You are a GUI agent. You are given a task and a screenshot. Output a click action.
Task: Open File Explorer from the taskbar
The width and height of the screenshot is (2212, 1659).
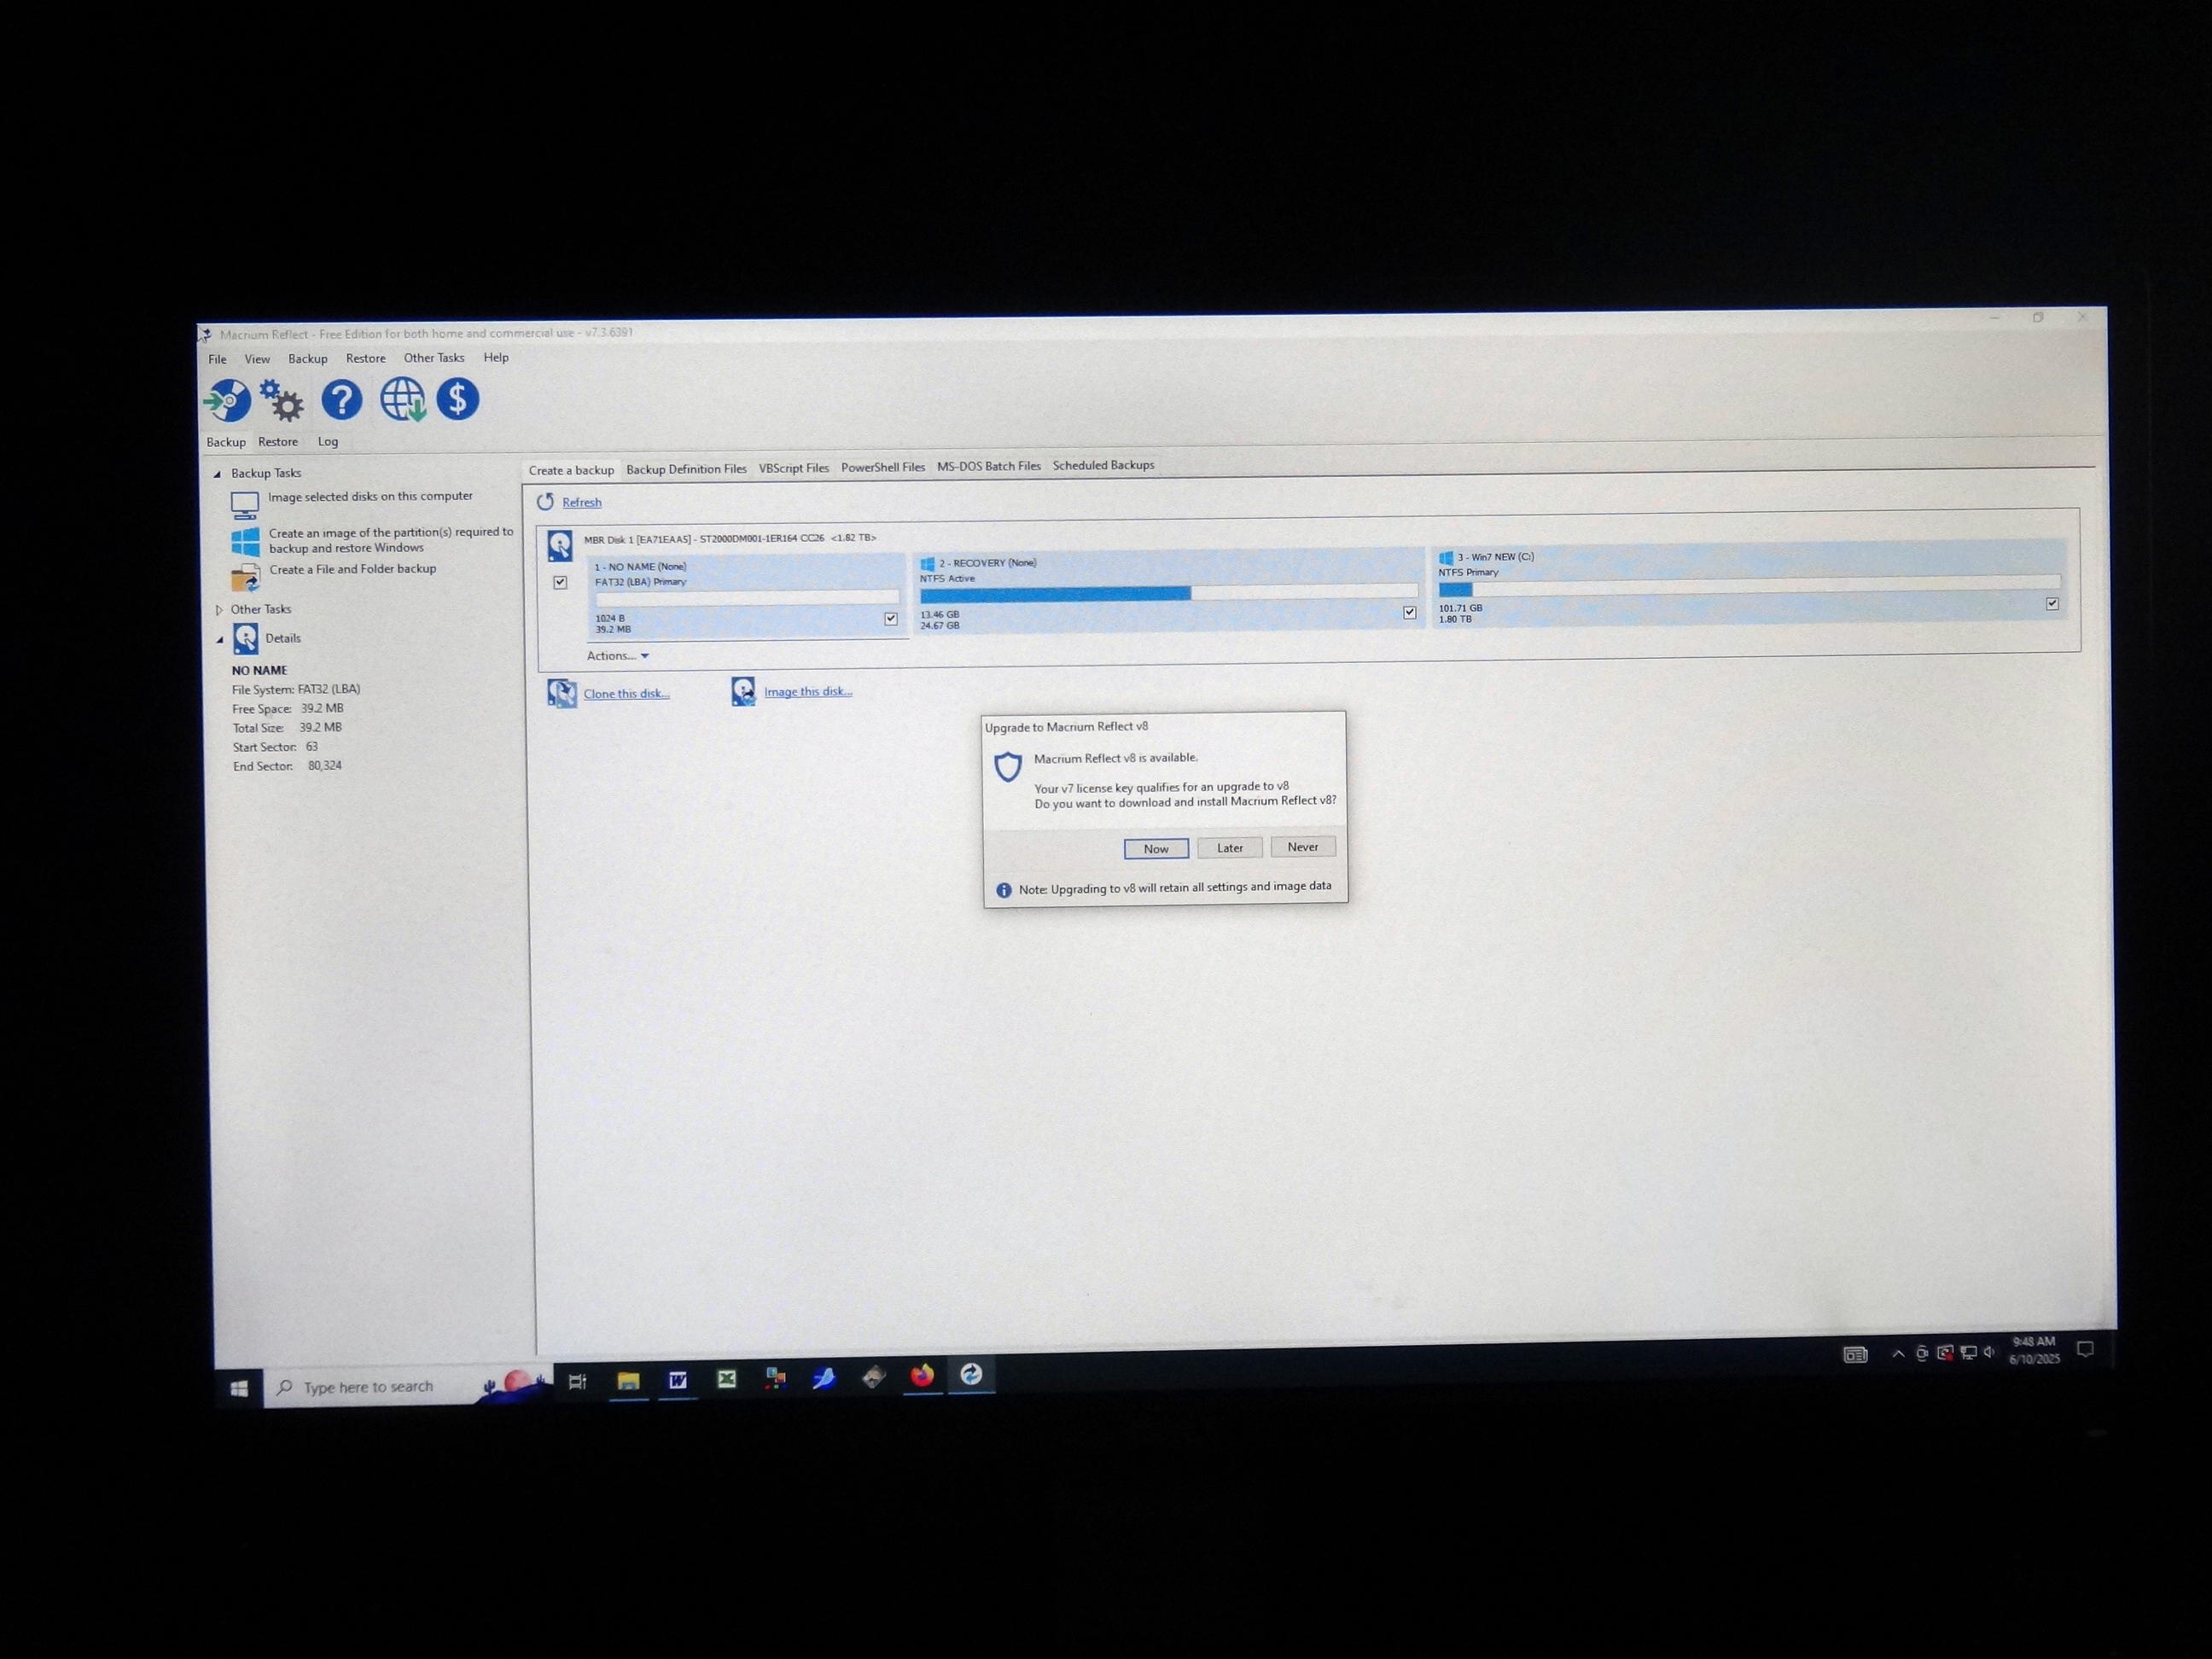tap(628, 1381)
